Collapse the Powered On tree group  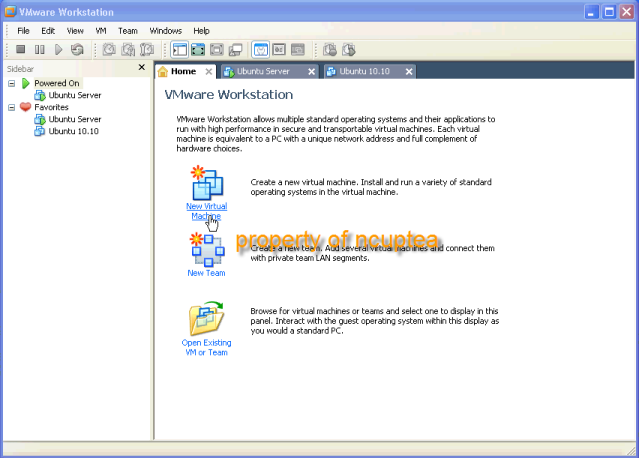(x=11, y=84)
